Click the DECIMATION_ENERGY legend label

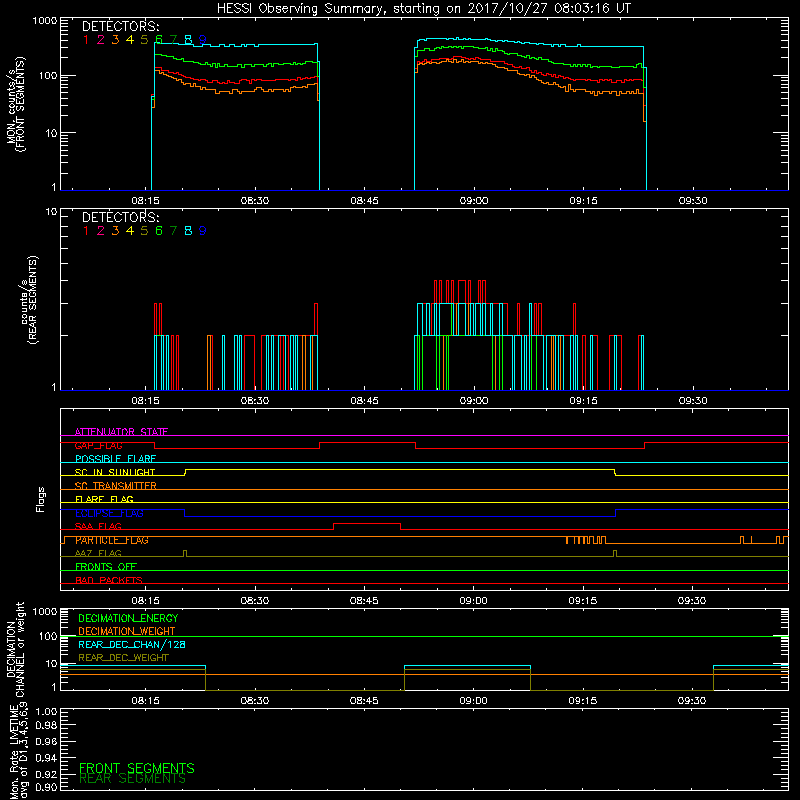pos(128,618)
